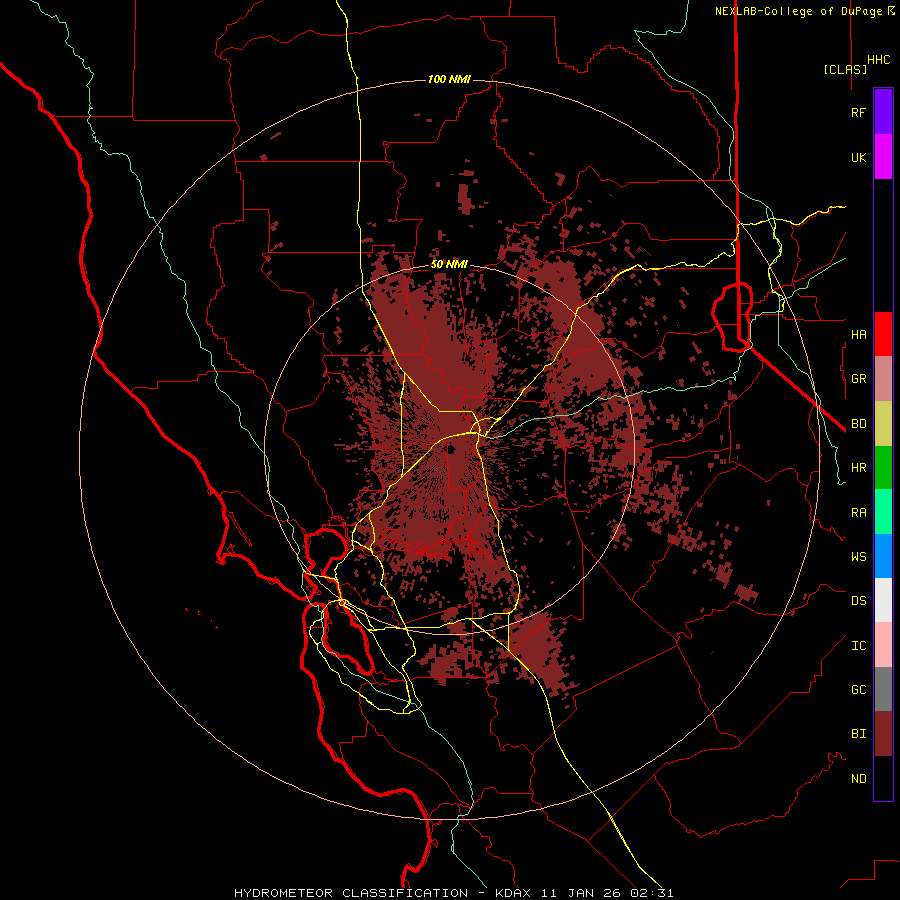The width and height of the screenshot is (900, 900).
Task: Click the ND black legend swatch
Action: point(883,778)
